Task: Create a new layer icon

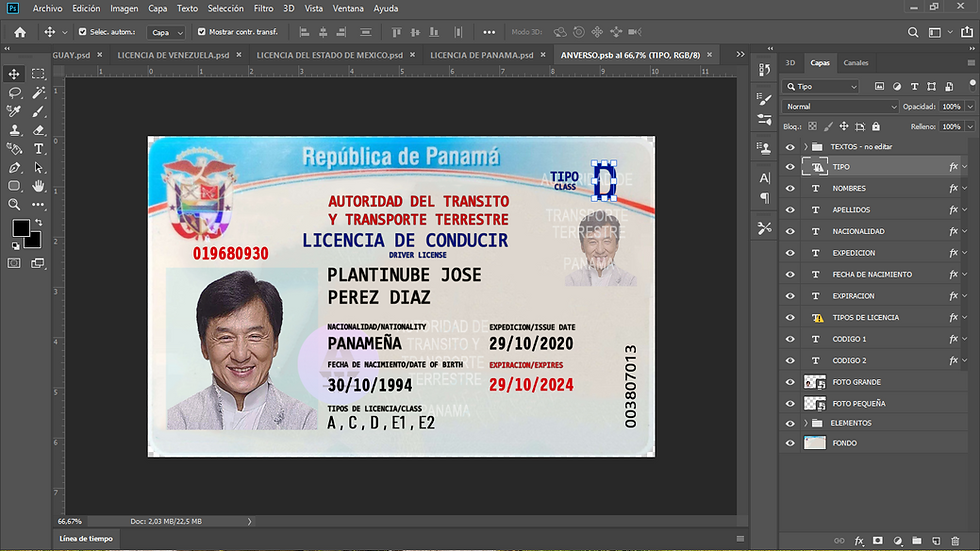Action: click(x=936, y=540)
